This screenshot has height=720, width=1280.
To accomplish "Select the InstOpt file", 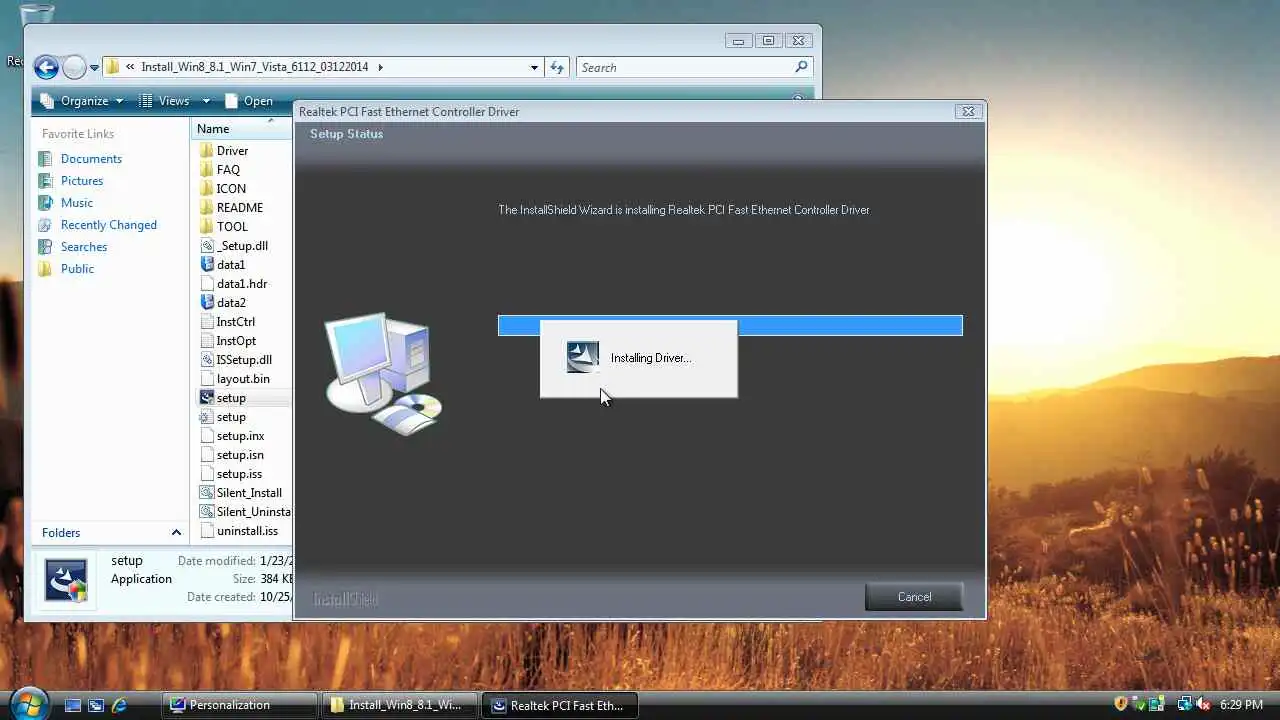I will coord(228,341).
